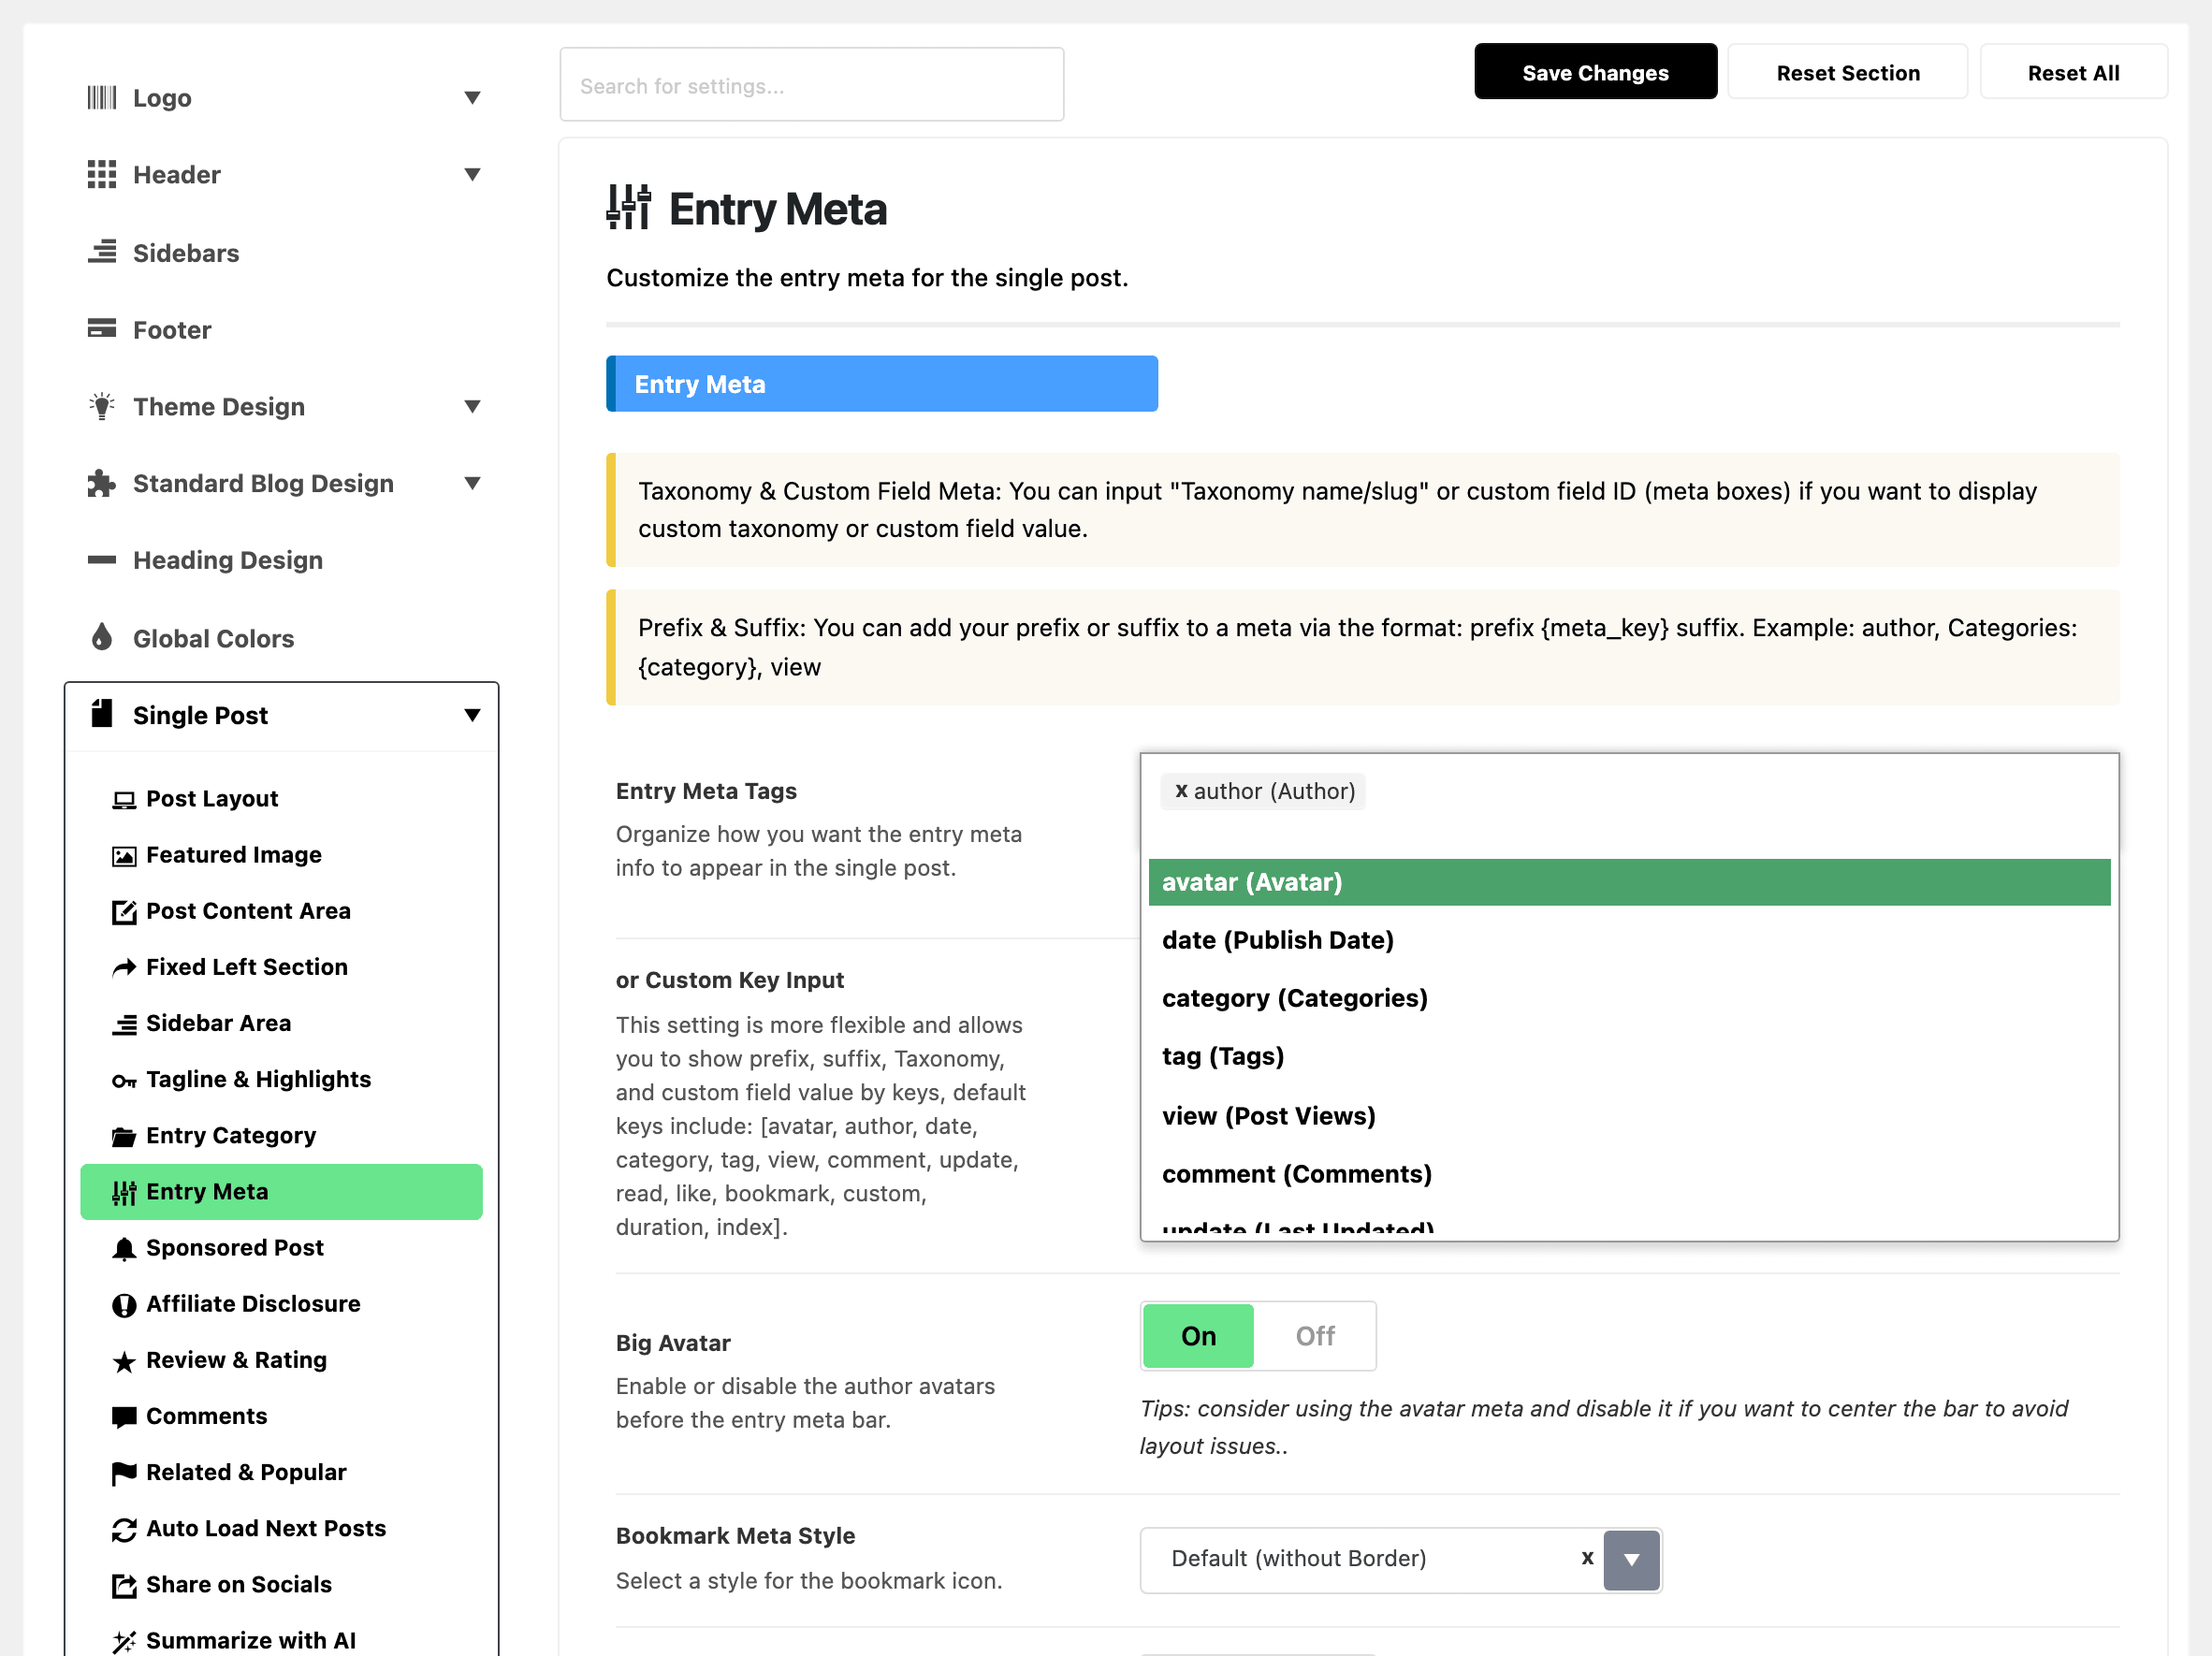This screenshot has width=2212, height=1656.
Task: Click the Entry Meta blue tab
Action: pos(881,384)
